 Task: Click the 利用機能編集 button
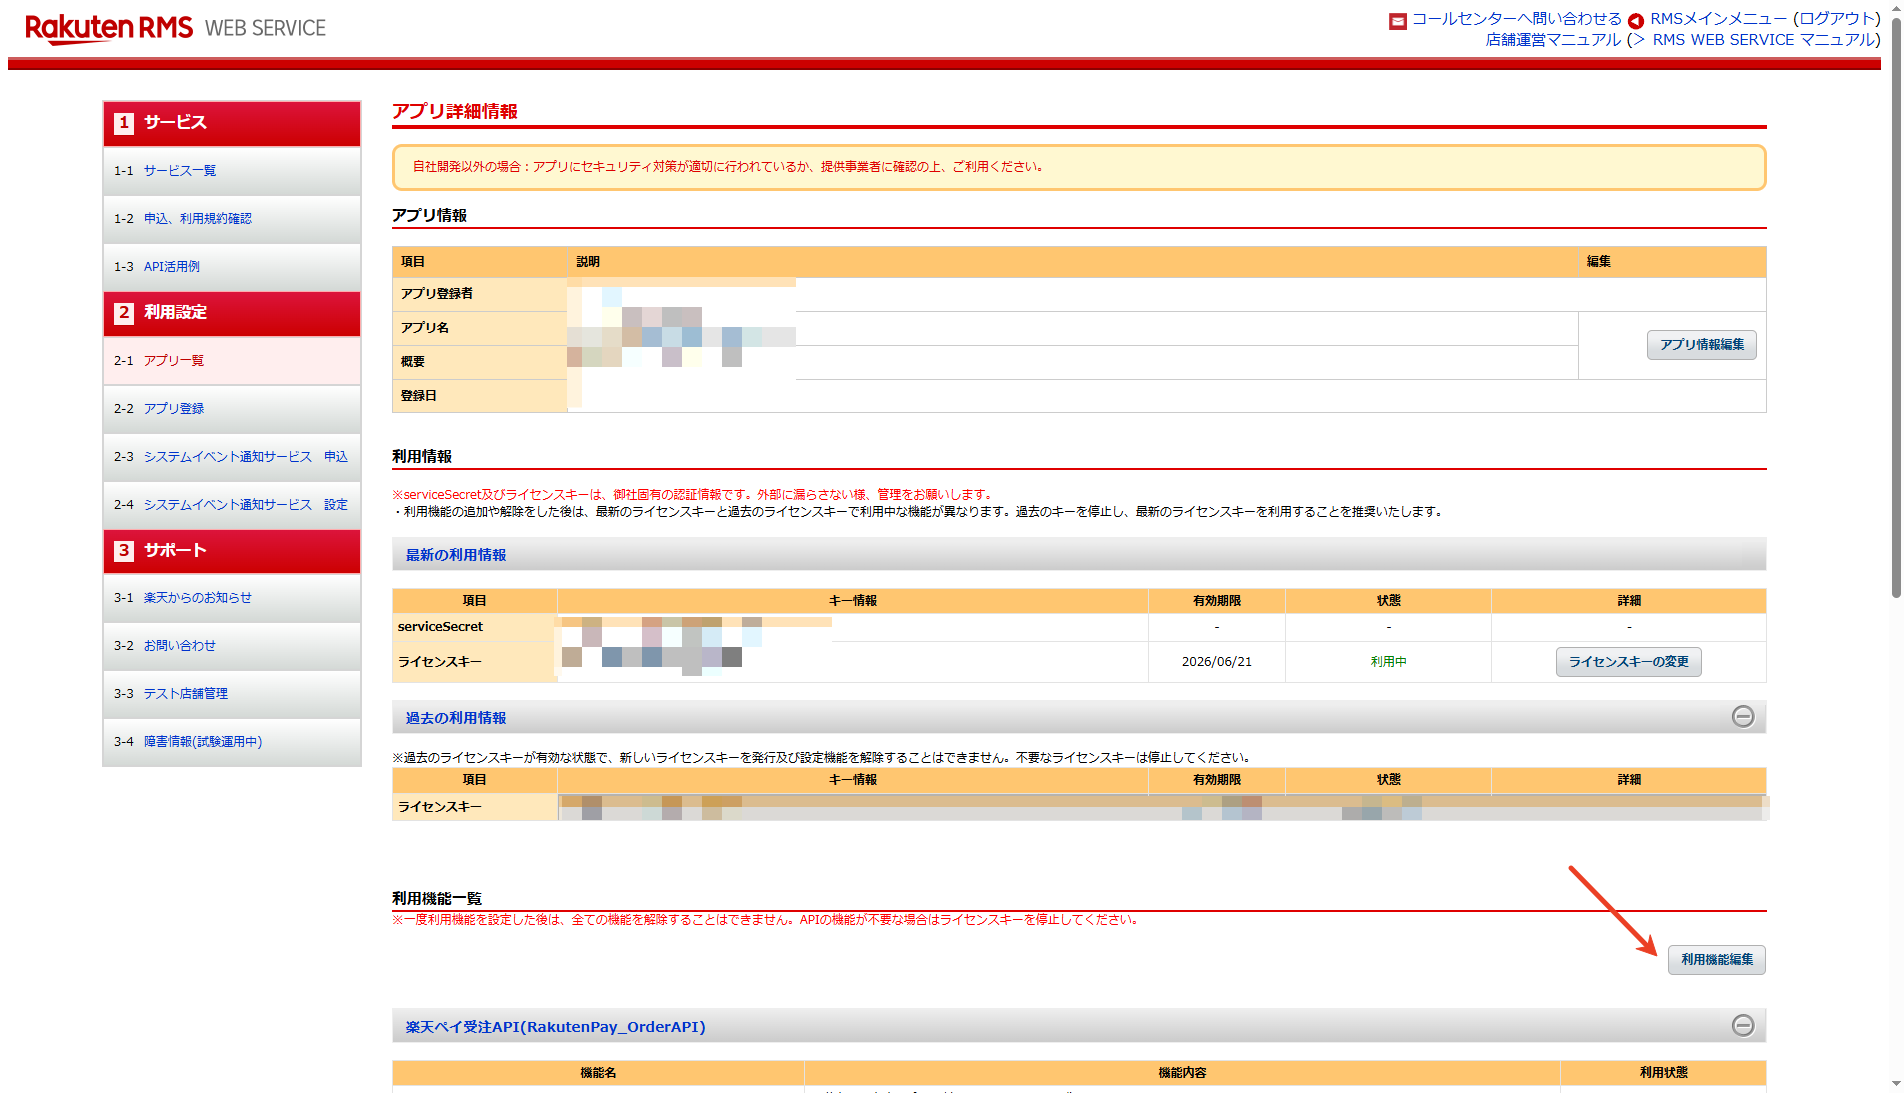[x=1717, y=960]
